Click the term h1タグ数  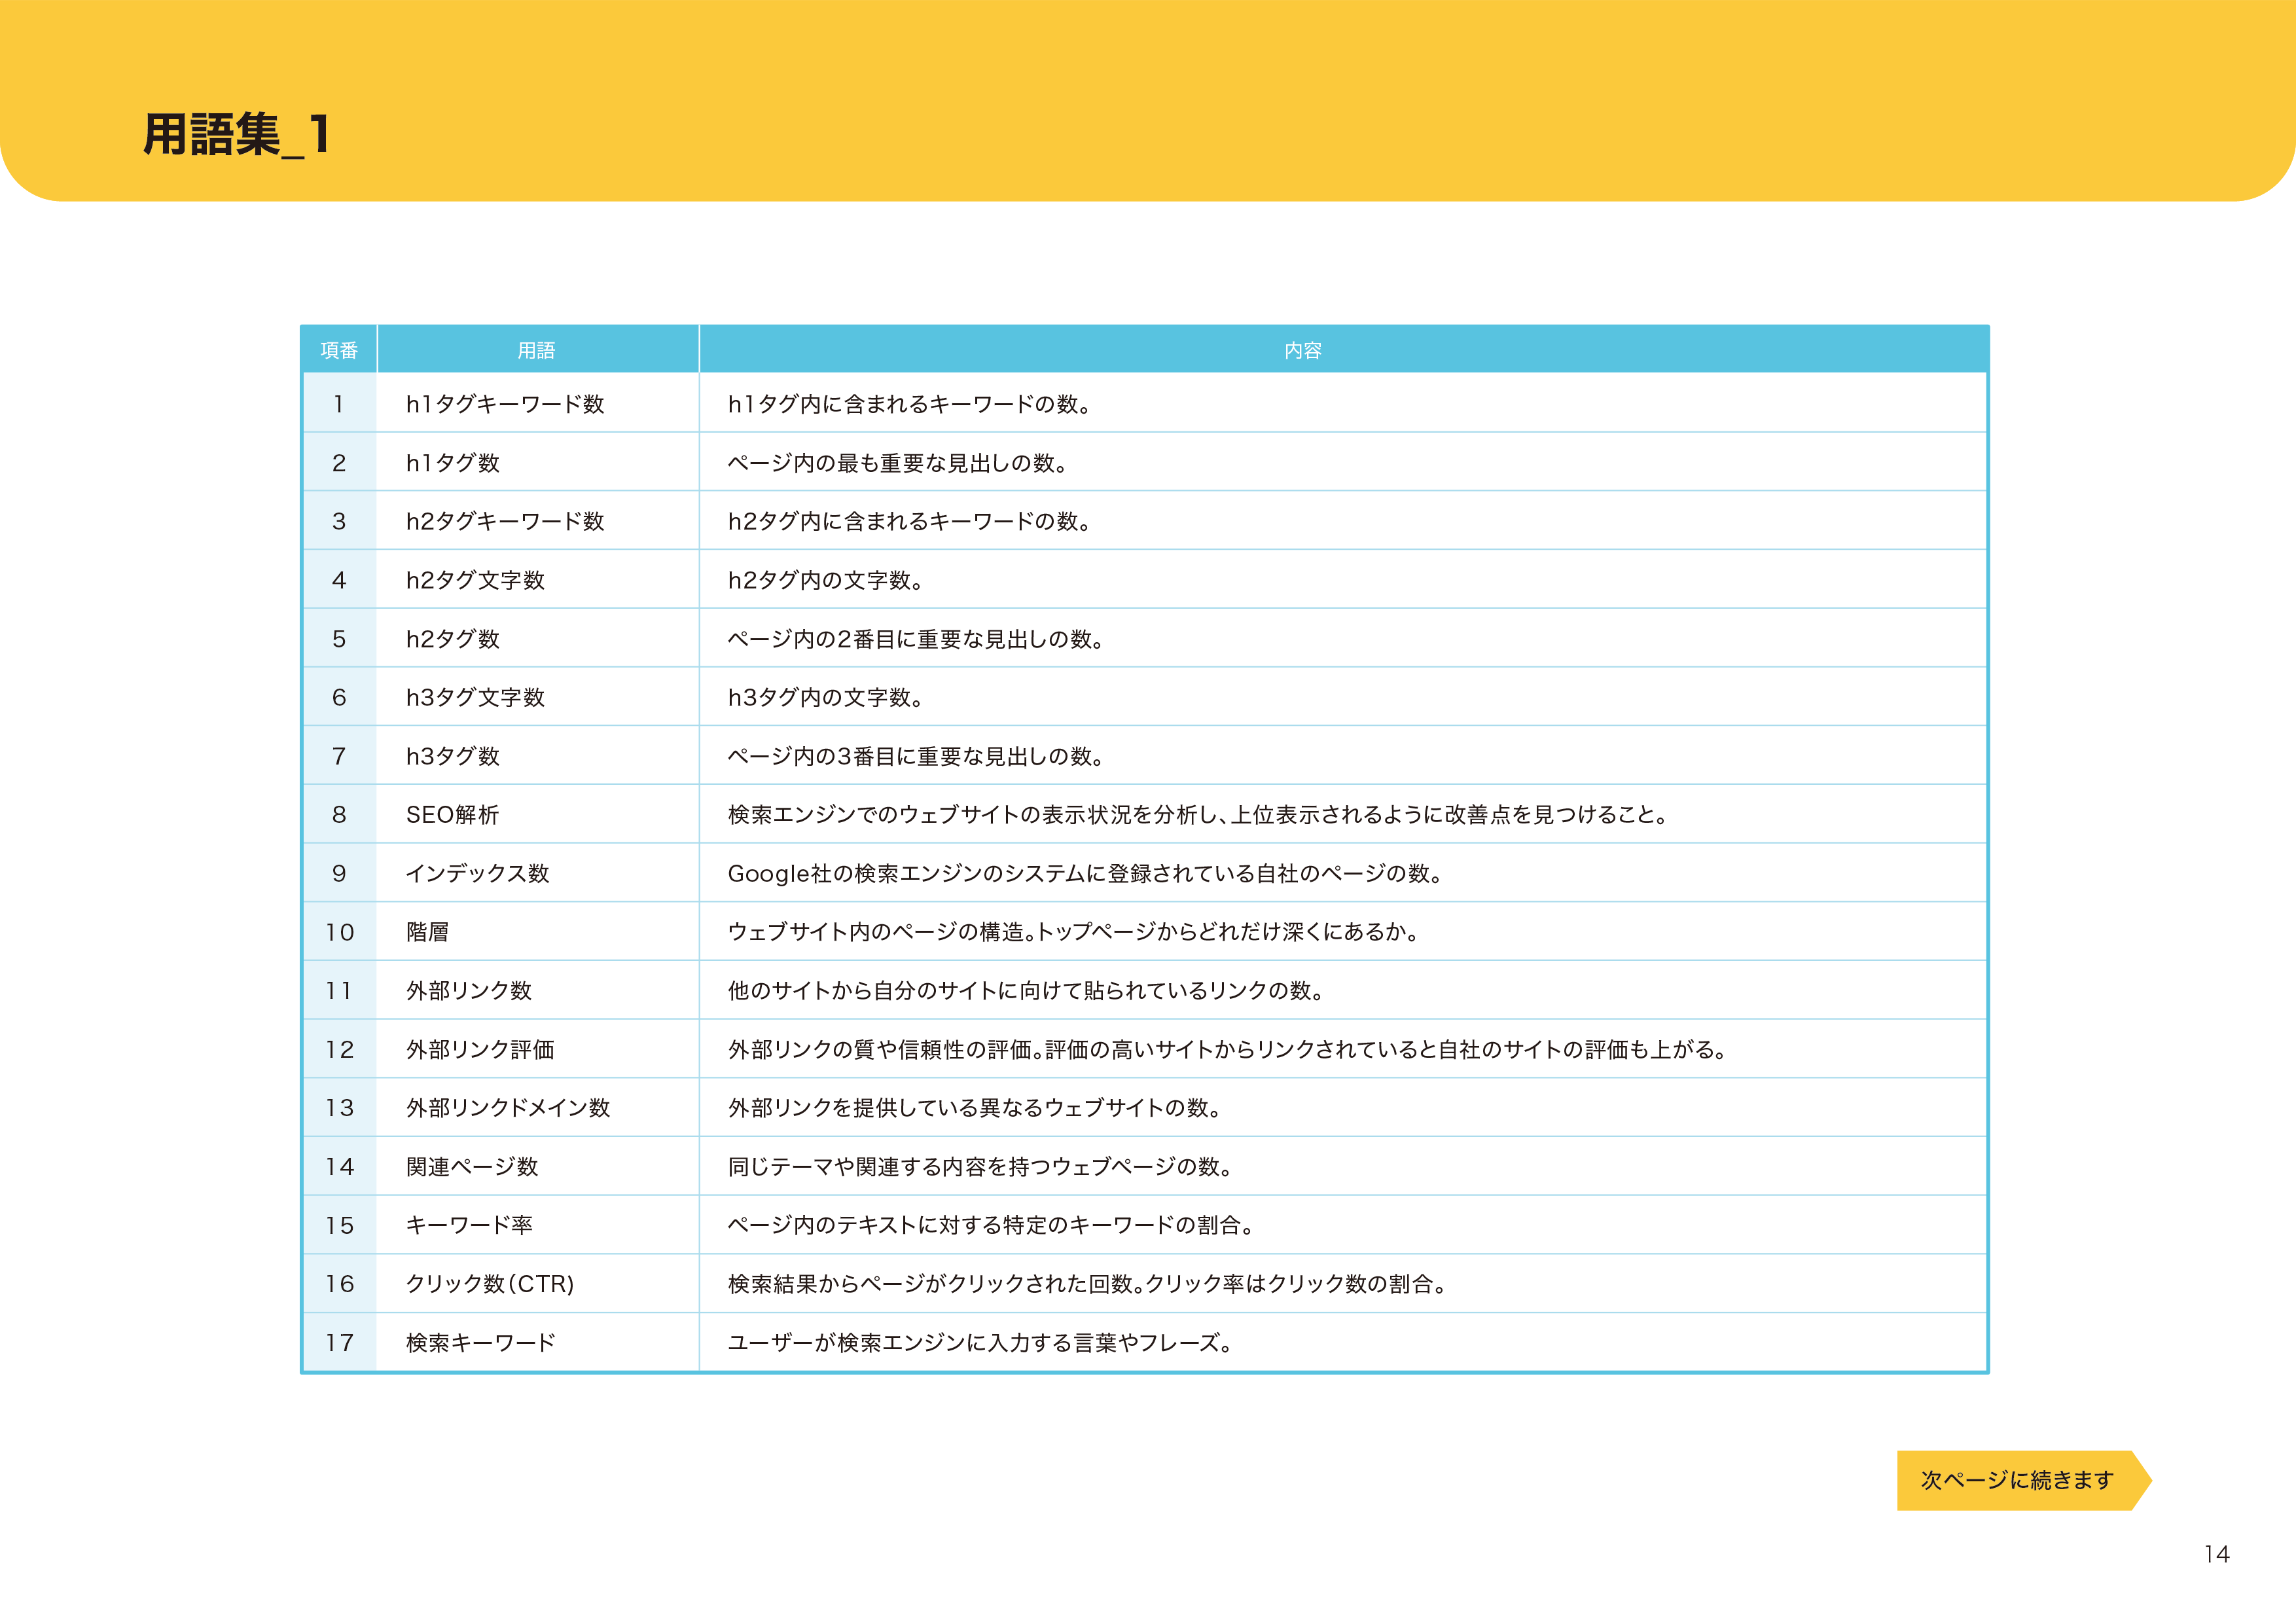tap(452, 463)
